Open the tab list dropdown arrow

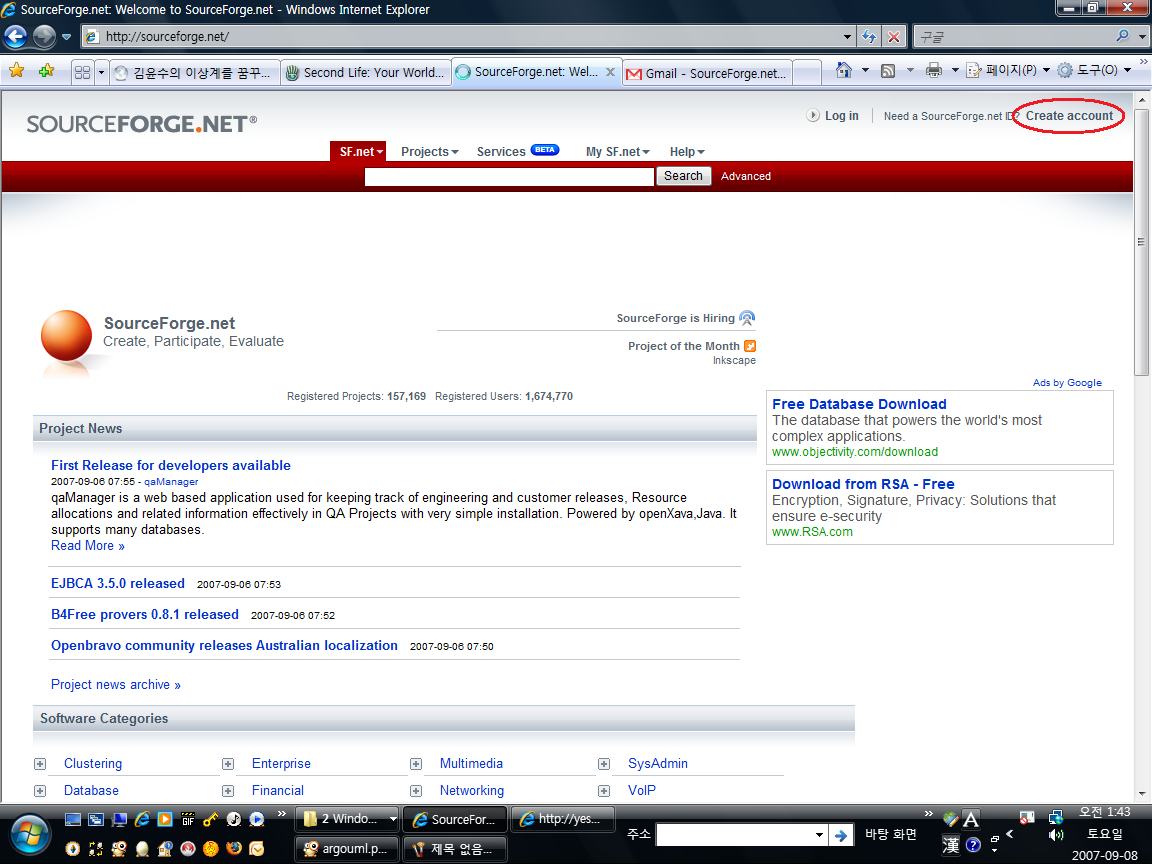101,72
